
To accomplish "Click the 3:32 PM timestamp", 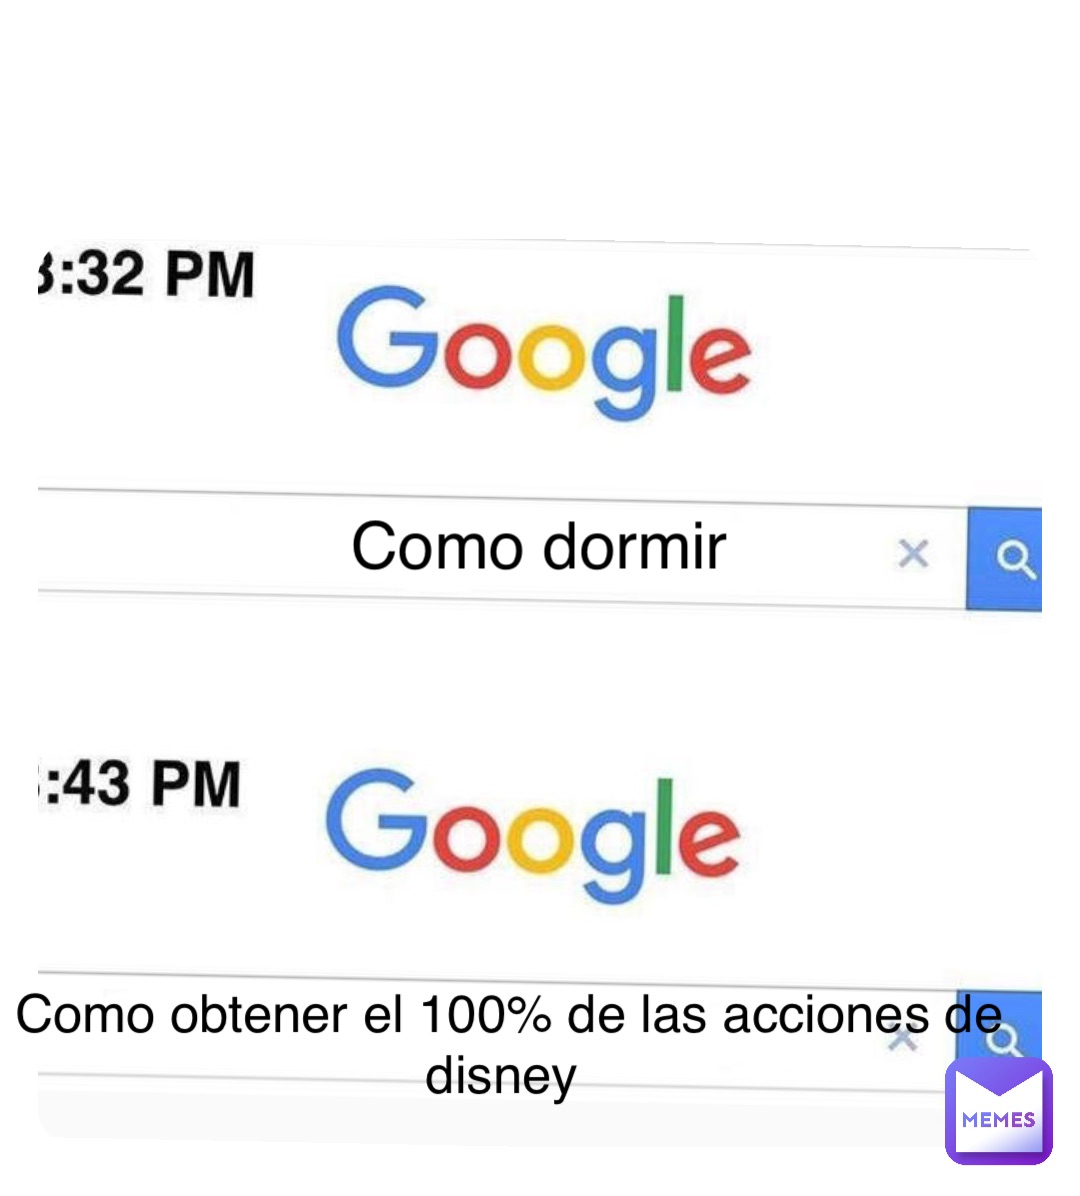I will [145, 275].
